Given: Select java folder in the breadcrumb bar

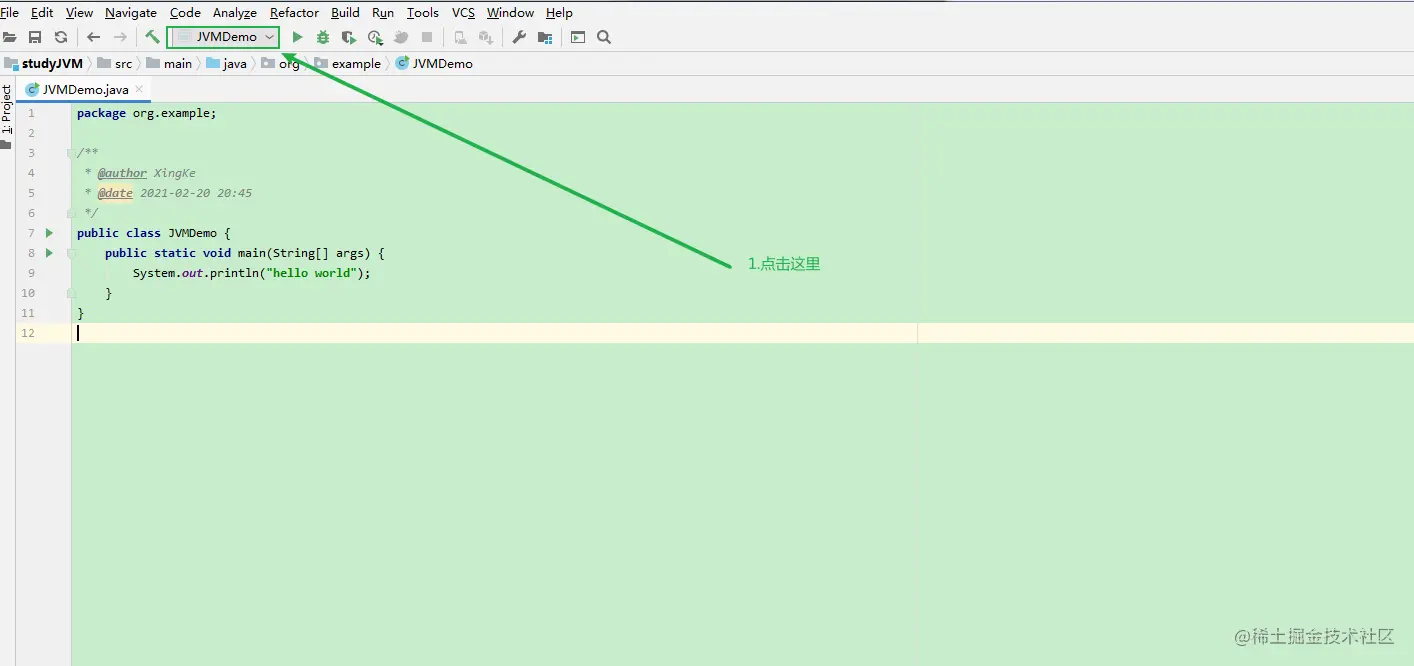Looking at the screenshot, I should pos(227,63).
